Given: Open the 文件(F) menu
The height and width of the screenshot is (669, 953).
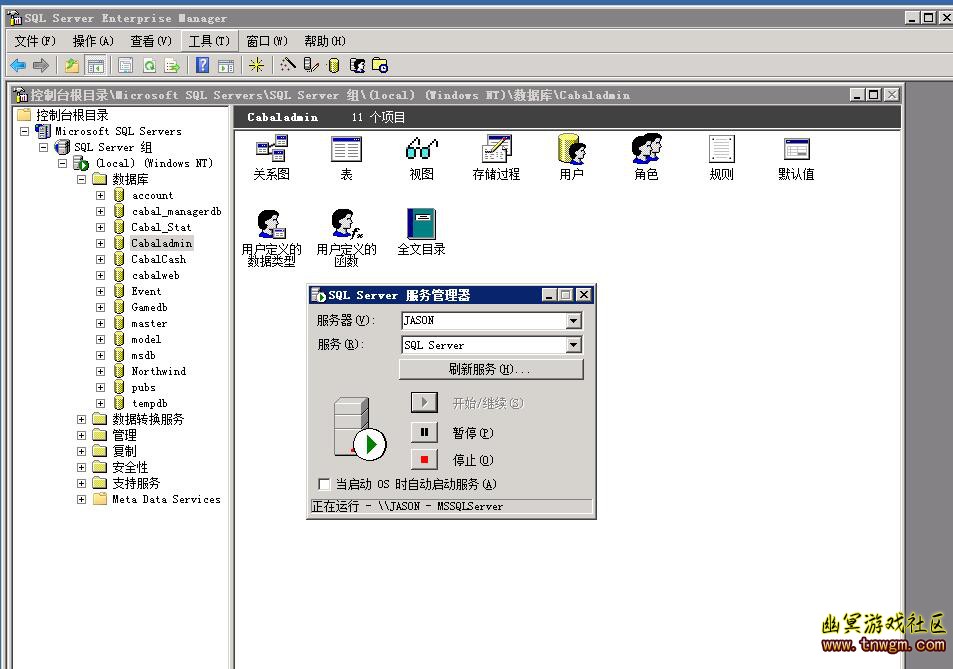Looking at the screenshot, I should click(x=35, y=41).
